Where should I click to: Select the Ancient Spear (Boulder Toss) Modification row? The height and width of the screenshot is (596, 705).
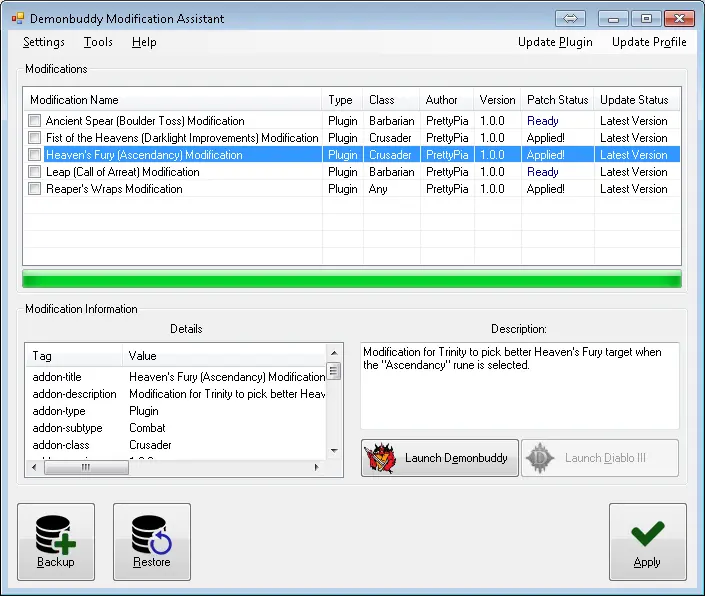tap(352, 120)
